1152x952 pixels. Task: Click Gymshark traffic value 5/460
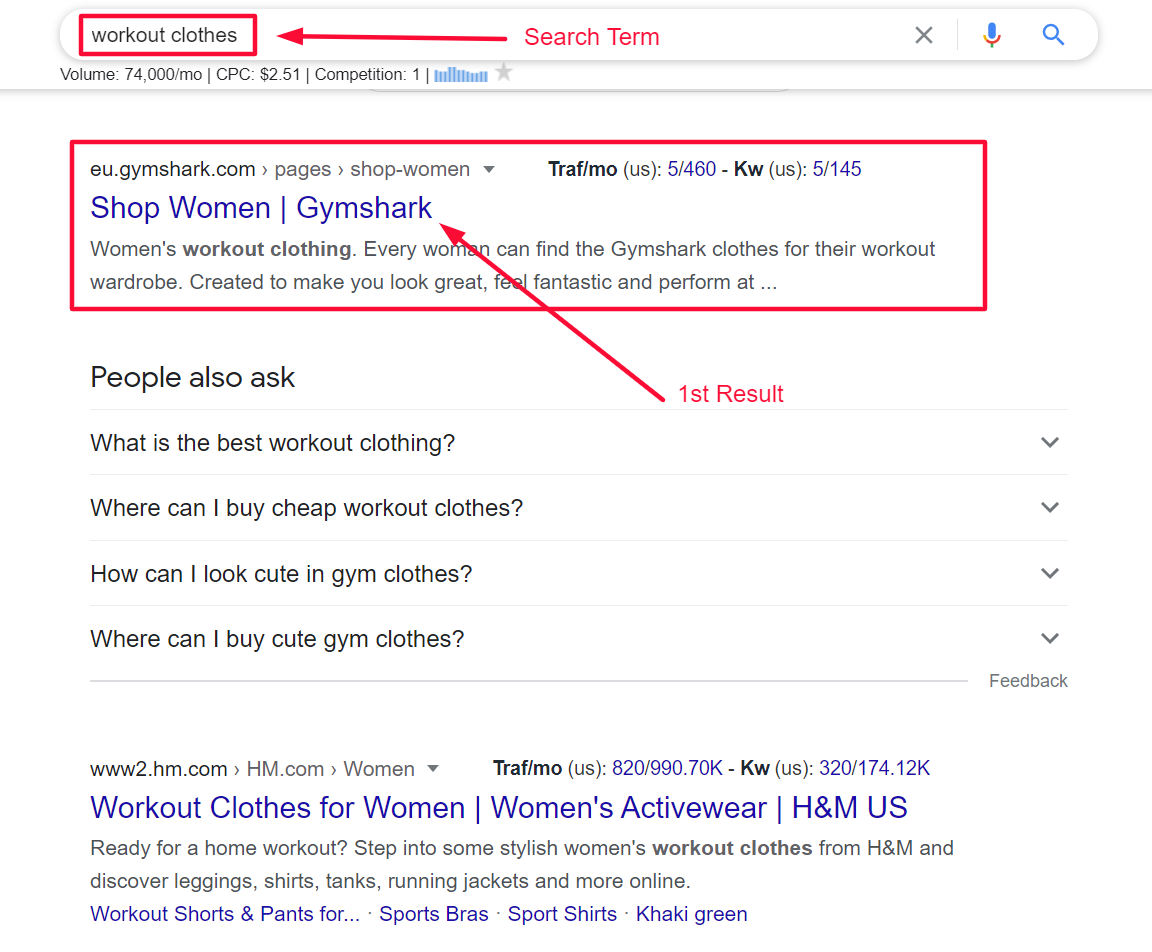coord(691,169)
